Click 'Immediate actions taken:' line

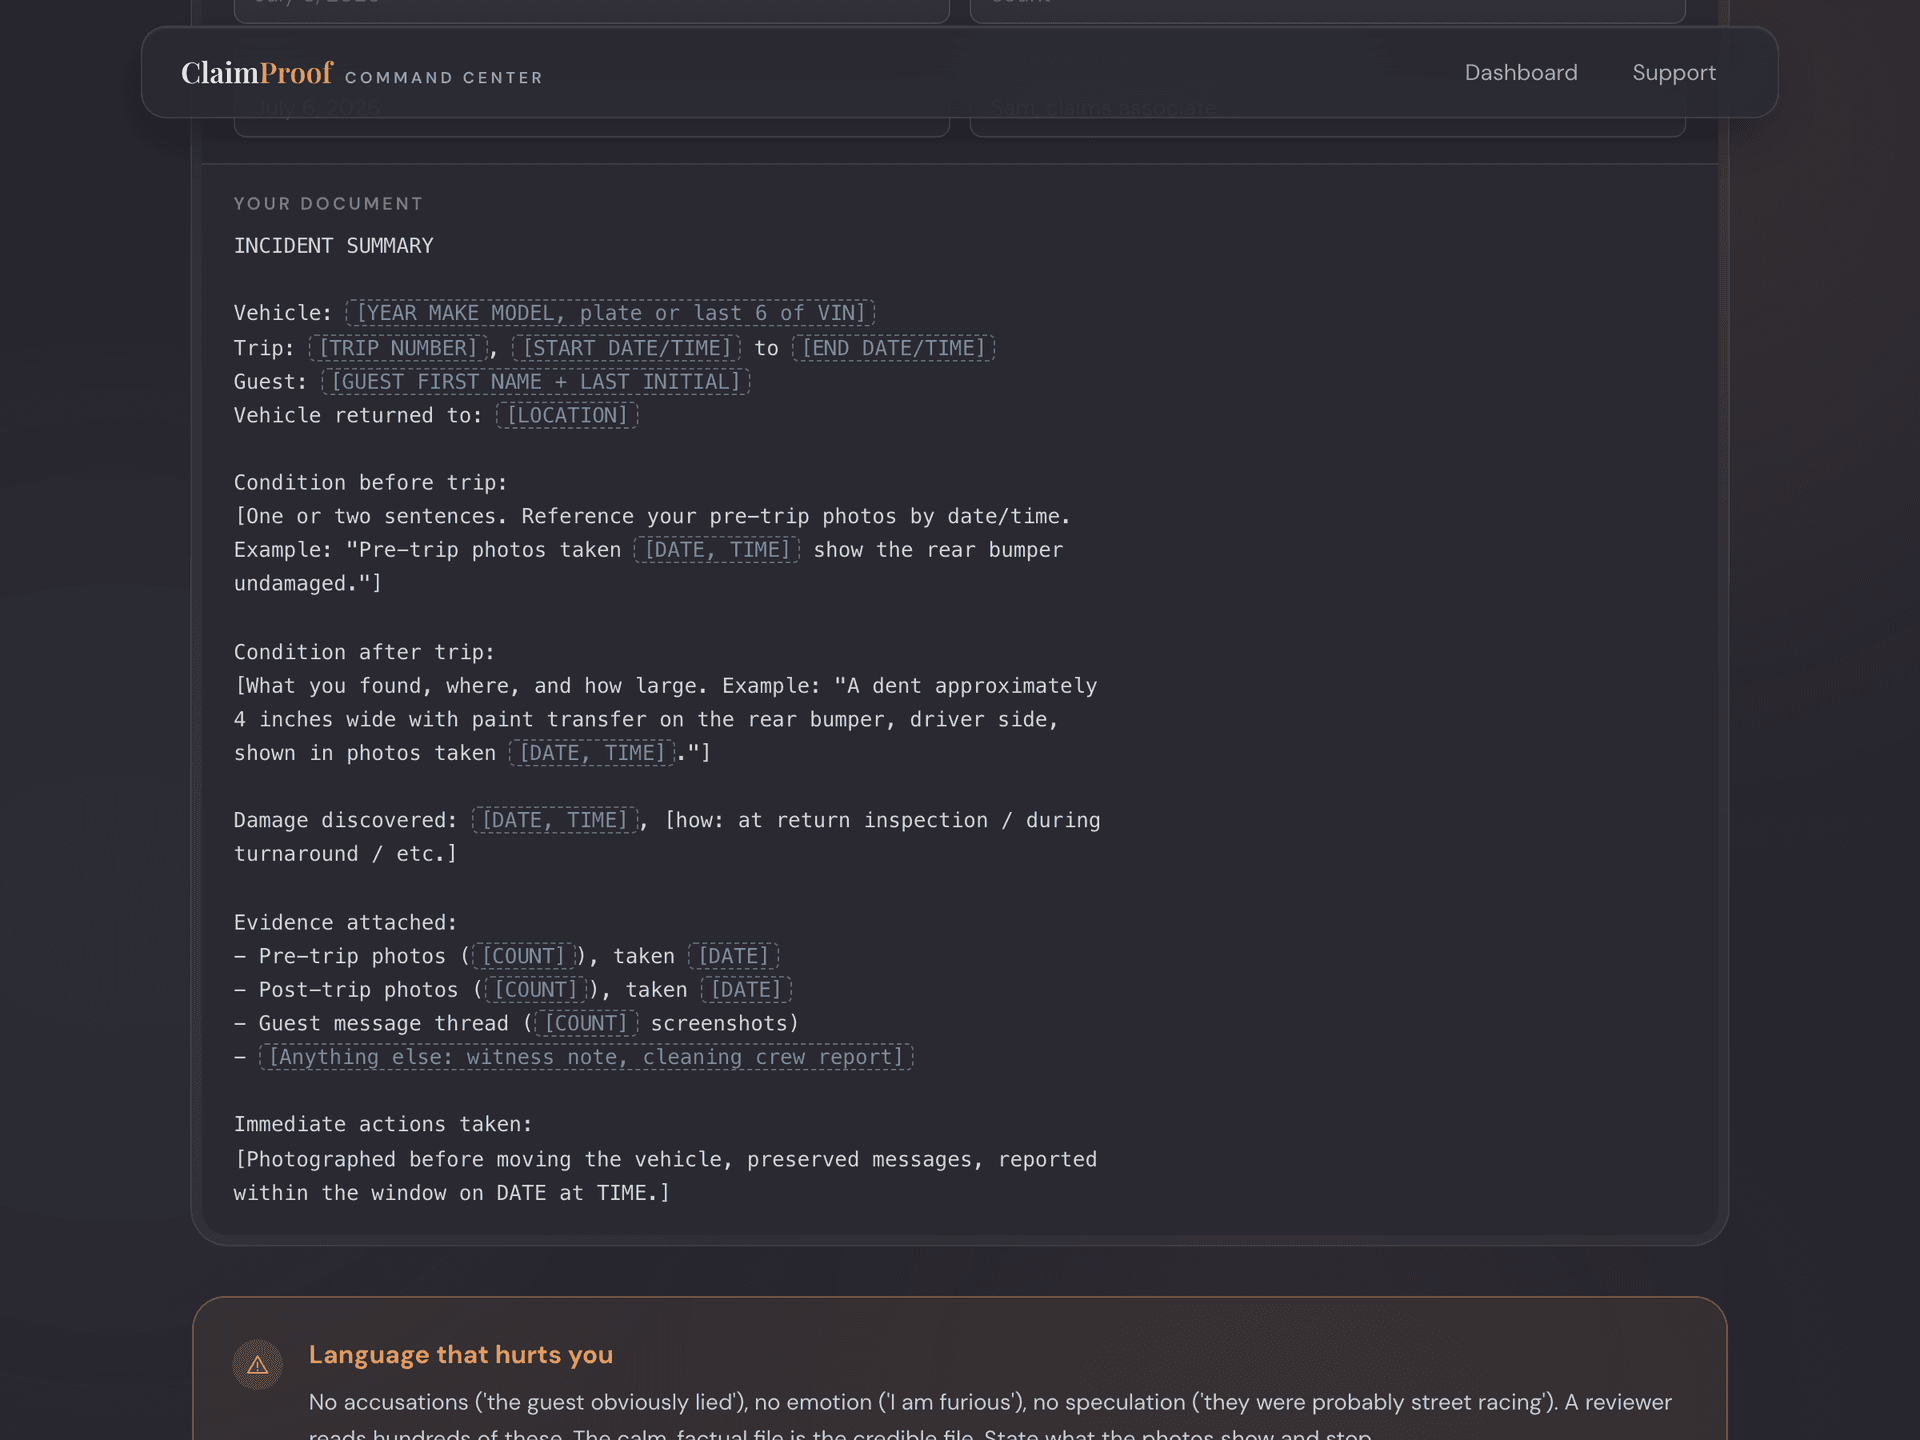coord(383,1124)
